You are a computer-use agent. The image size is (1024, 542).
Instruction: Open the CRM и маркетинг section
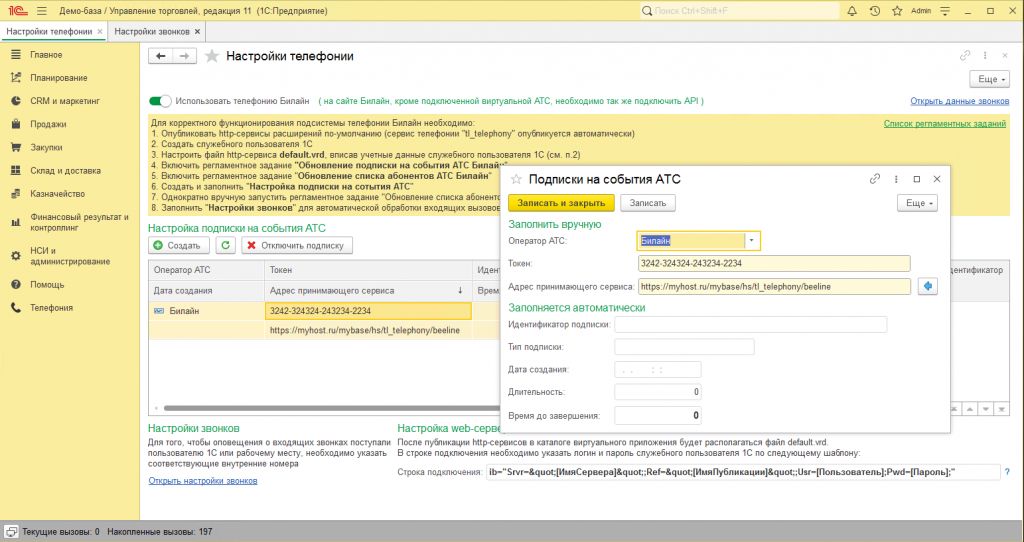(x=65, y=101)
